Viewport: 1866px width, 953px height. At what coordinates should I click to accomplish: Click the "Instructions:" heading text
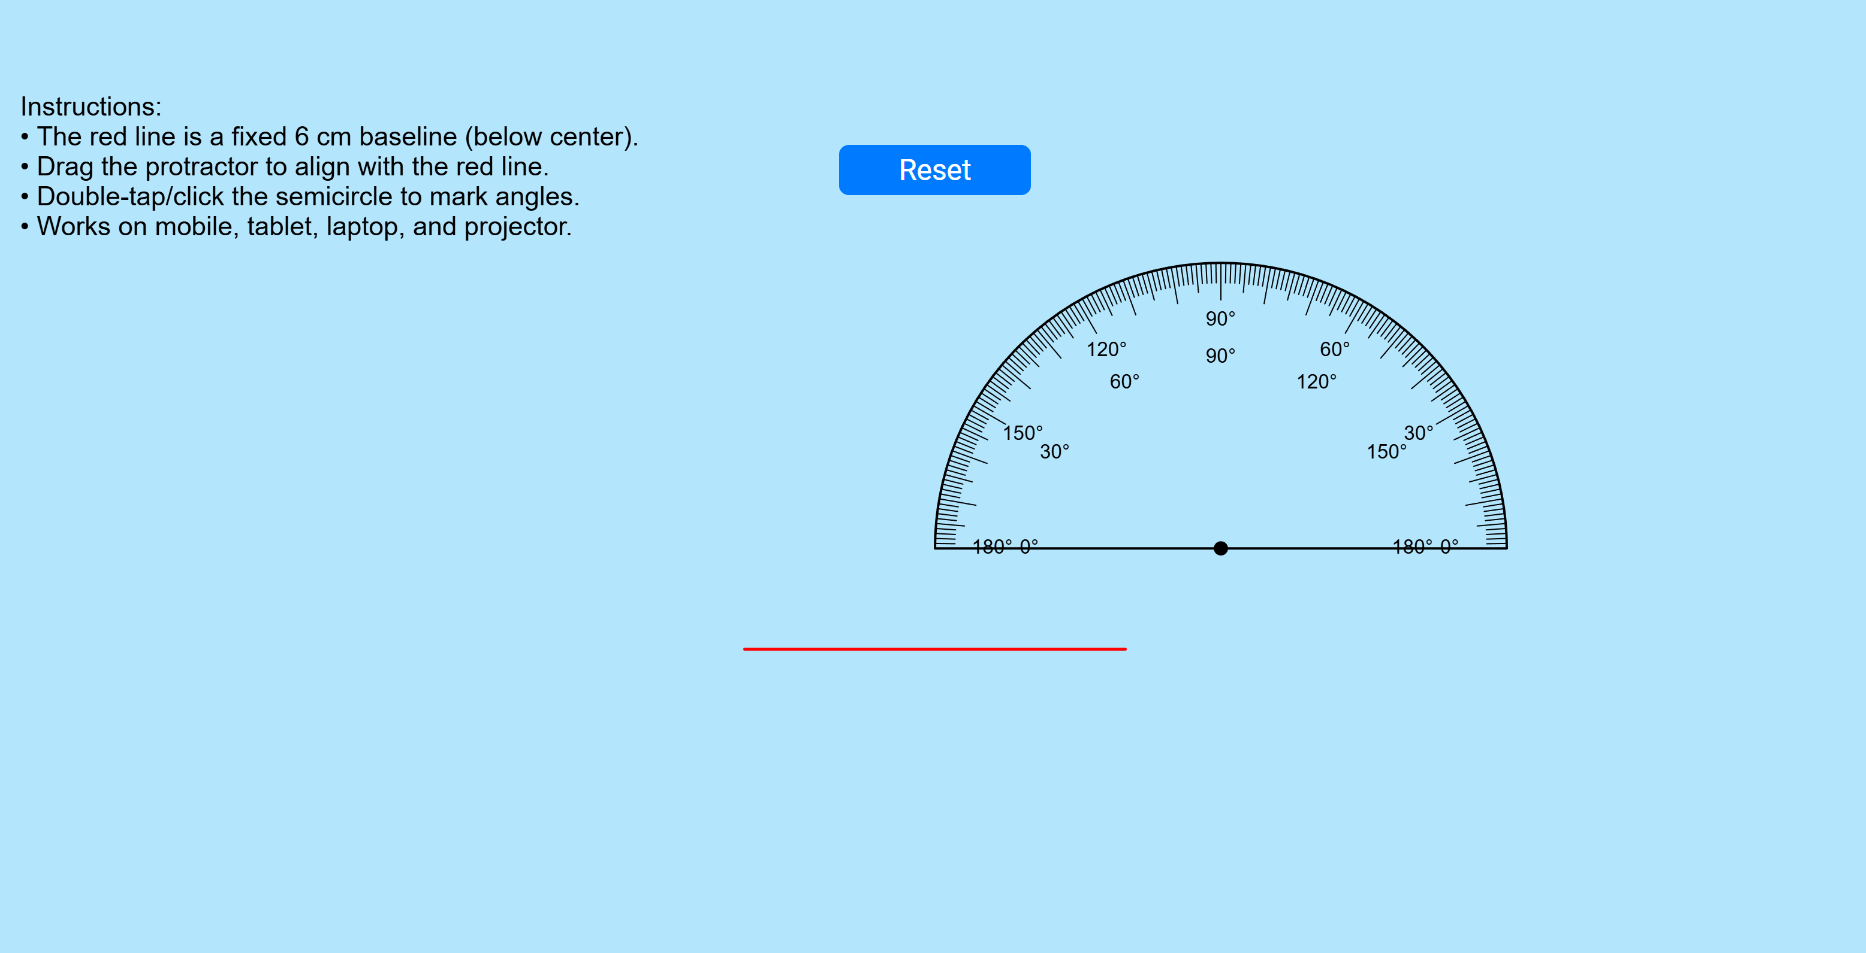[x=91, y=107]
